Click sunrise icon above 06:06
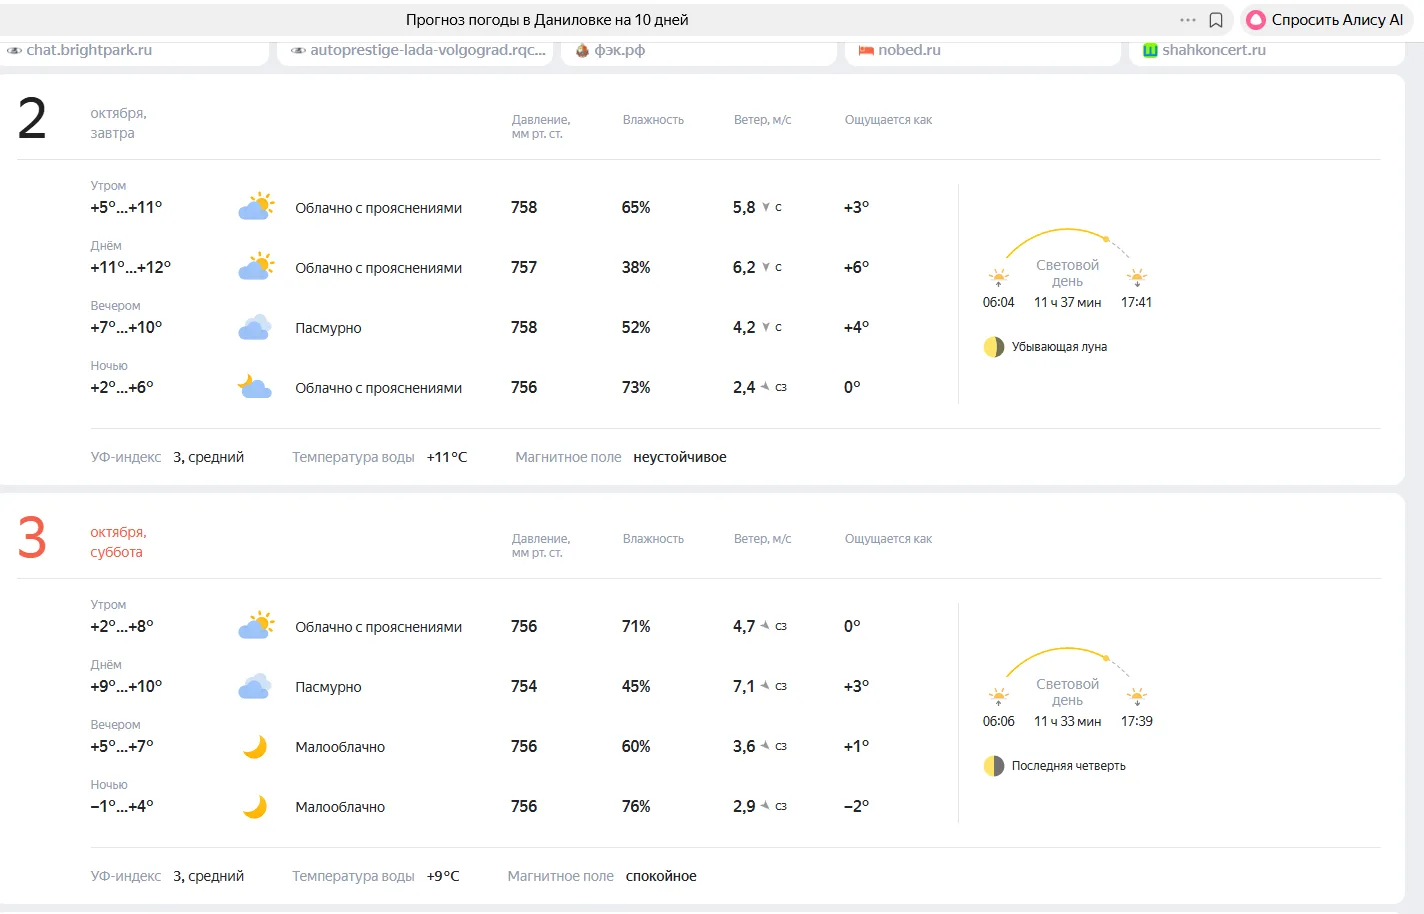1424x914 pixels. click(x=998, y=697)
